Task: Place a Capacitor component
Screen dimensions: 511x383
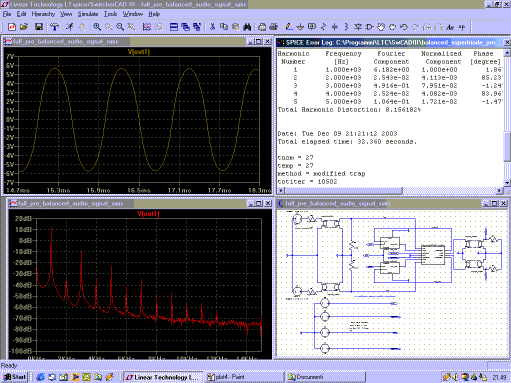Action: [335, 27]
